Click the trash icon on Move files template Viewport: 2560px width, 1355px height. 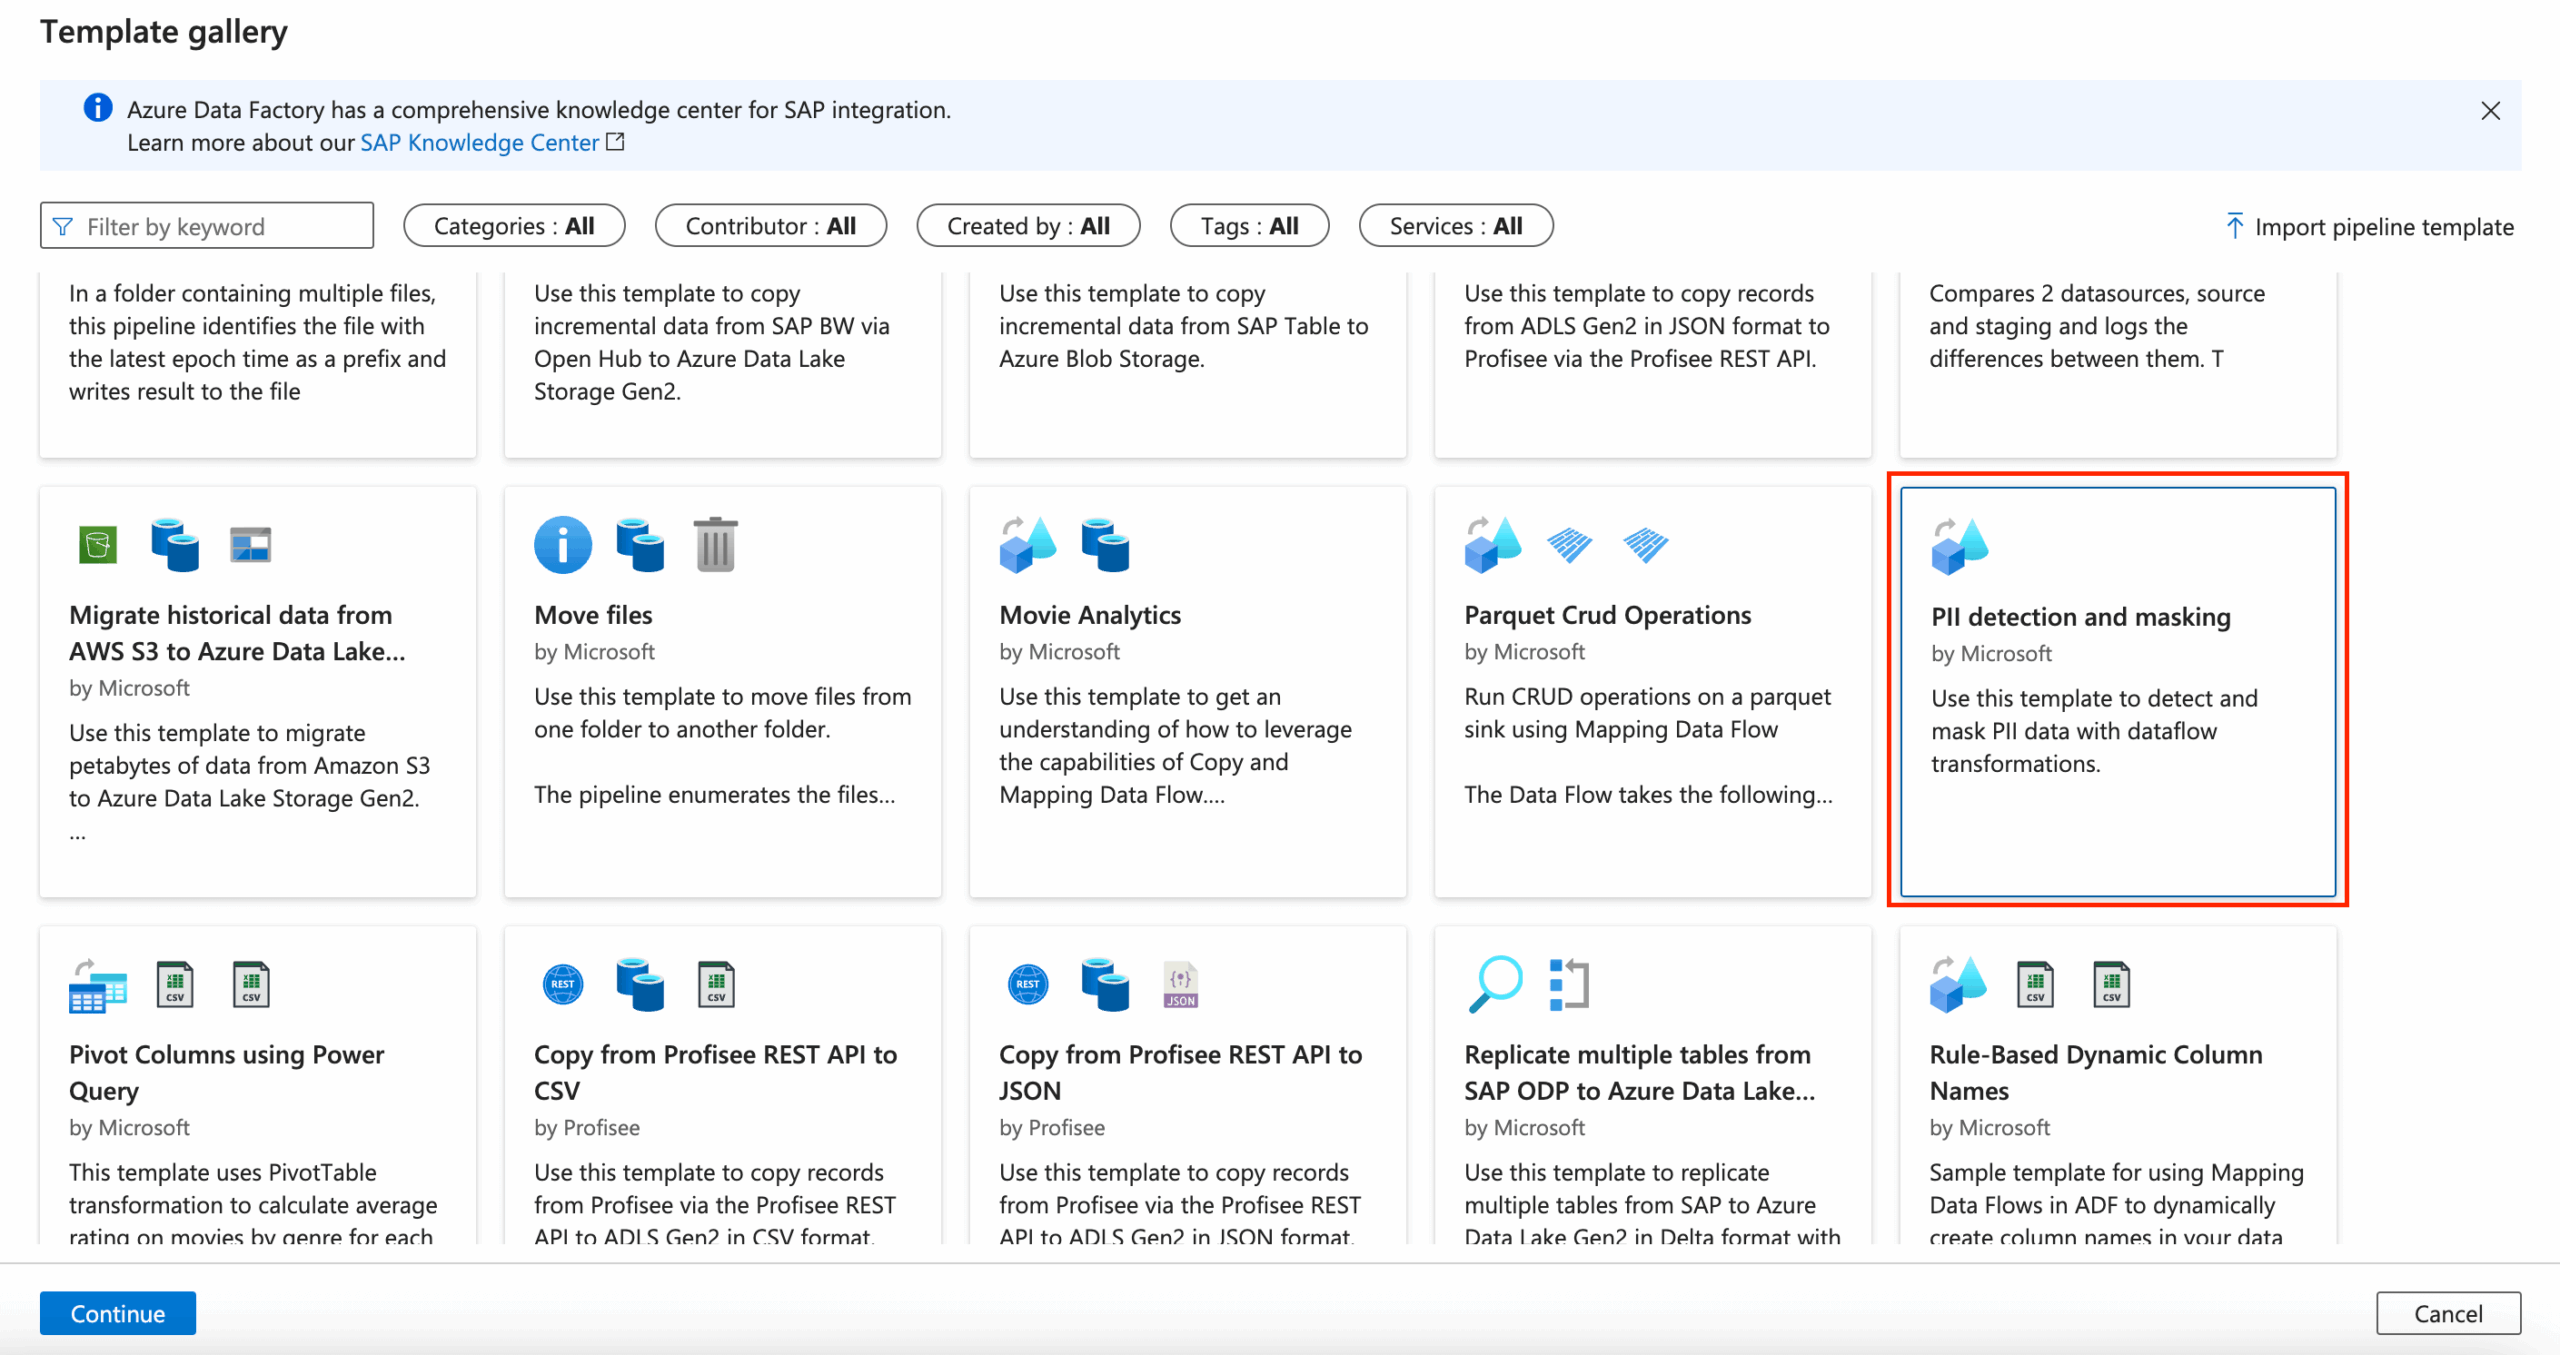716,543
